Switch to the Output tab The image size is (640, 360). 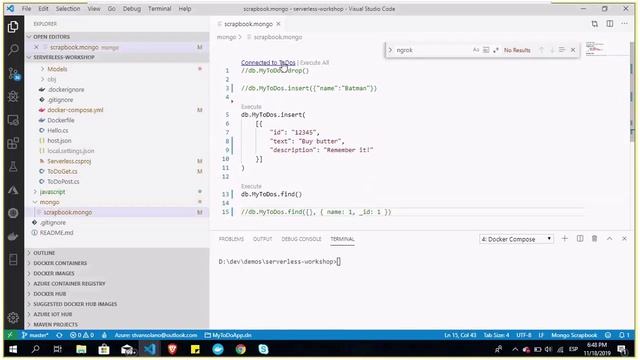coord(262,239)
